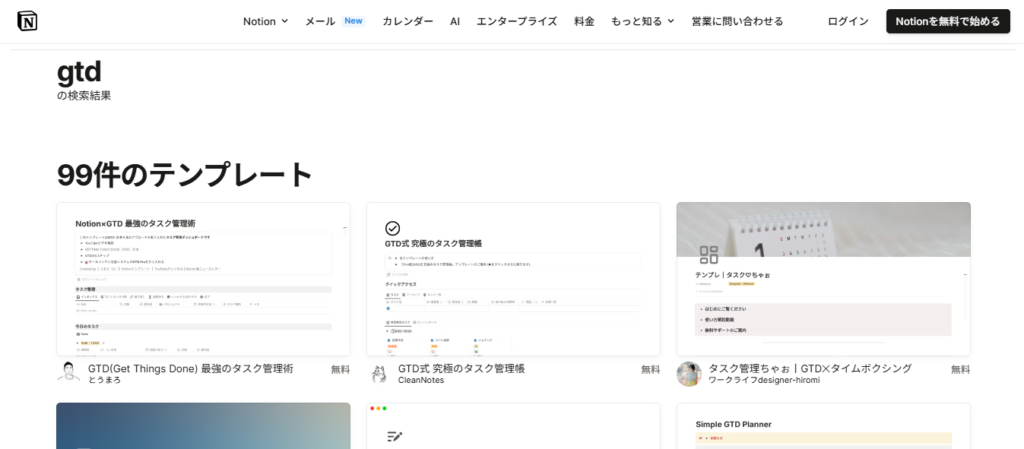Open the Notion dropdown menu
The width and height of the screenshot is (1024, 449).
[x=265, y=21]
